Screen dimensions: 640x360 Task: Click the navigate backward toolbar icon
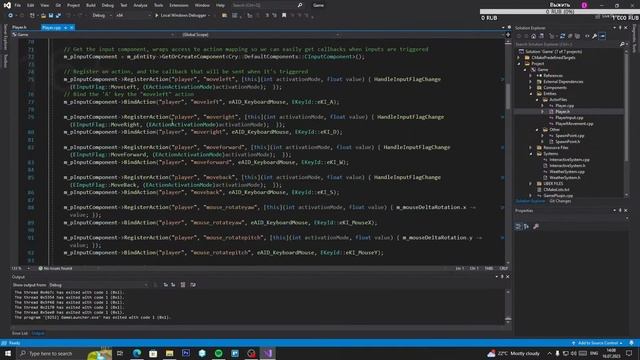point(10,16)
